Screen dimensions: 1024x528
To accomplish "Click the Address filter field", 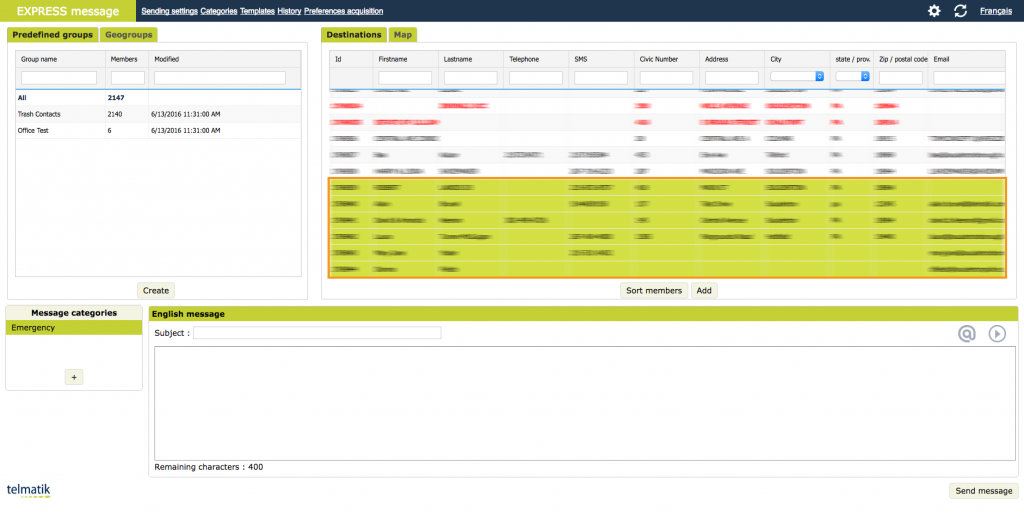I will [731, 78].
